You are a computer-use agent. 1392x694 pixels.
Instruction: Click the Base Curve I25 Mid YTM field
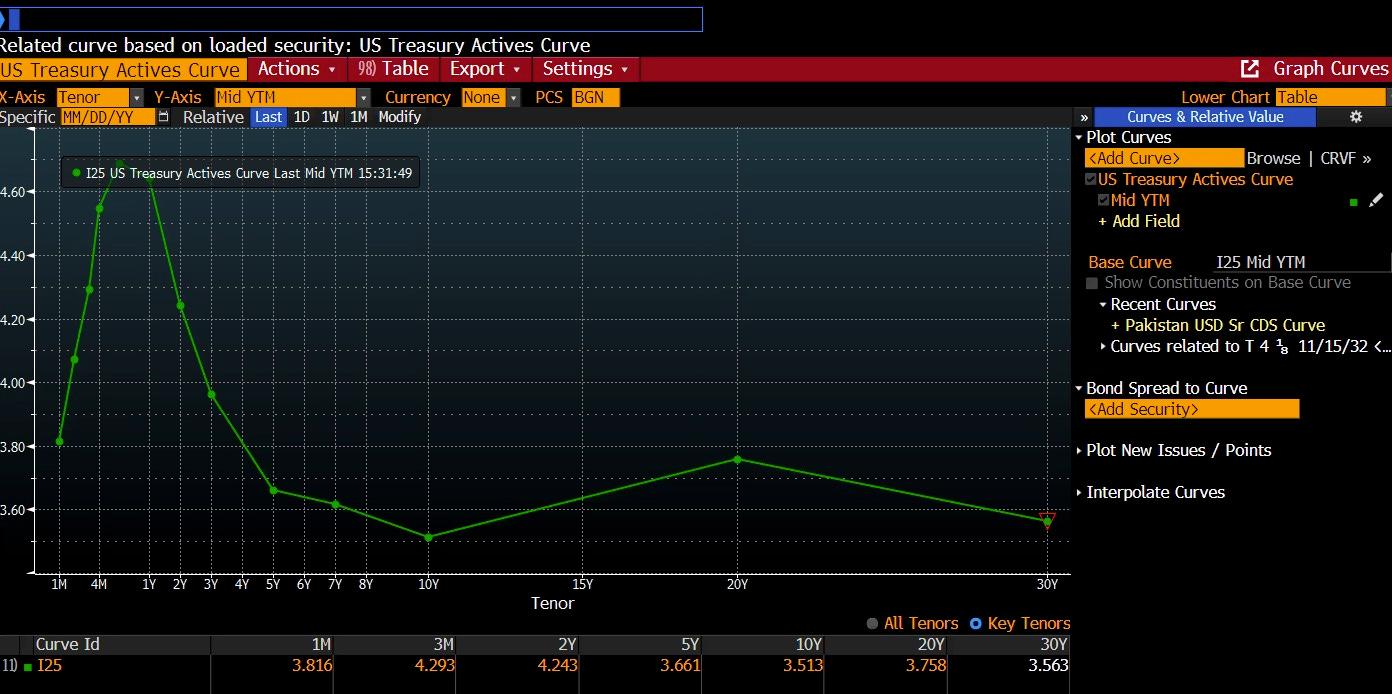tap(1302, 262)
